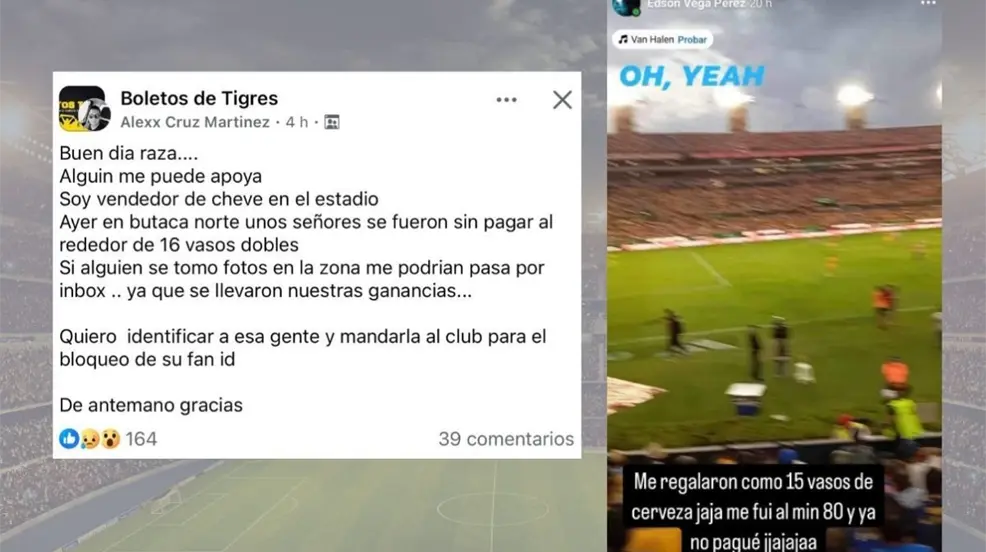Open Edson Vega Perez story profile picture
The image size is (986, 552).
[x=626, y=6]
